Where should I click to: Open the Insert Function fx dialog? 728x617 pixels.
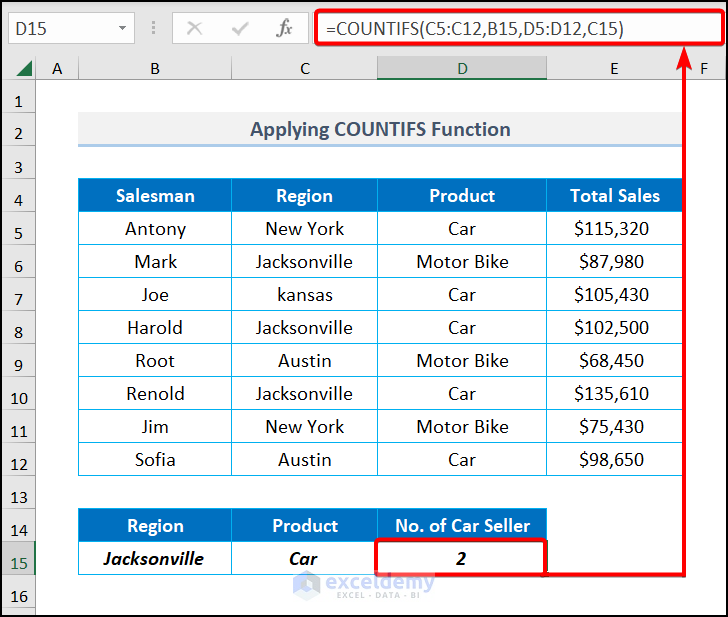coord(284,28)
